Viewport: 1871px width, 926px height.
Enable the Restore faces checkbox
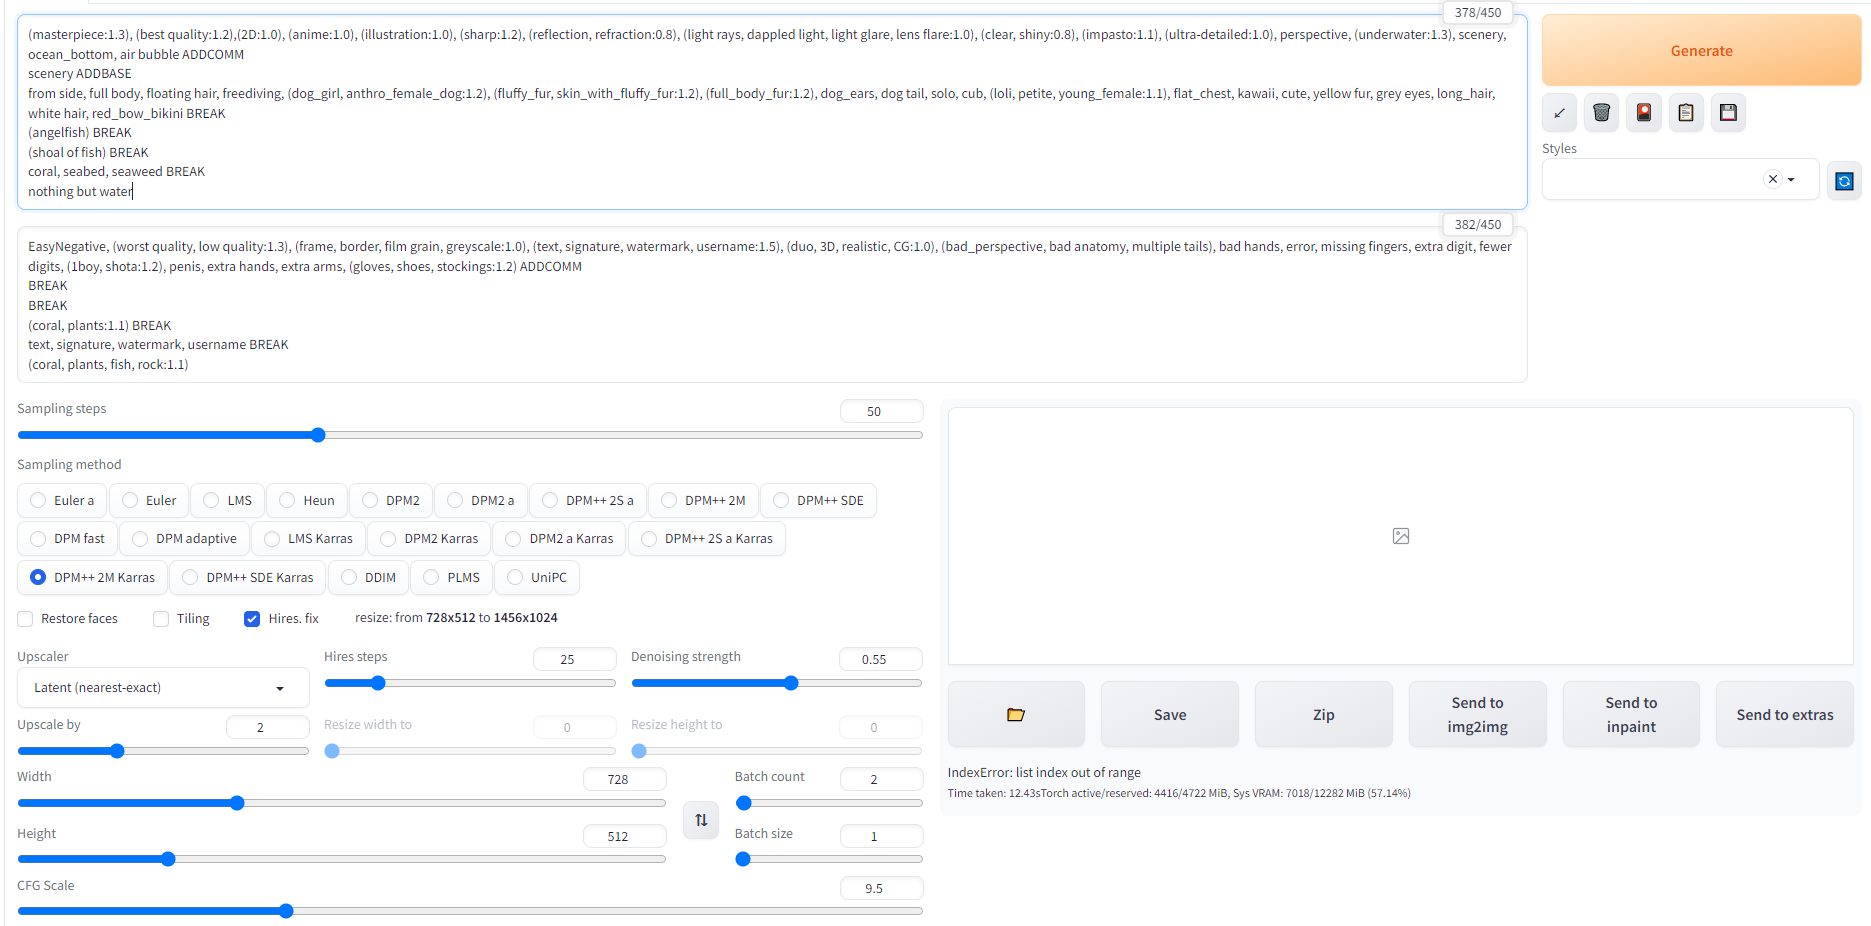click(x=25, y=618)
